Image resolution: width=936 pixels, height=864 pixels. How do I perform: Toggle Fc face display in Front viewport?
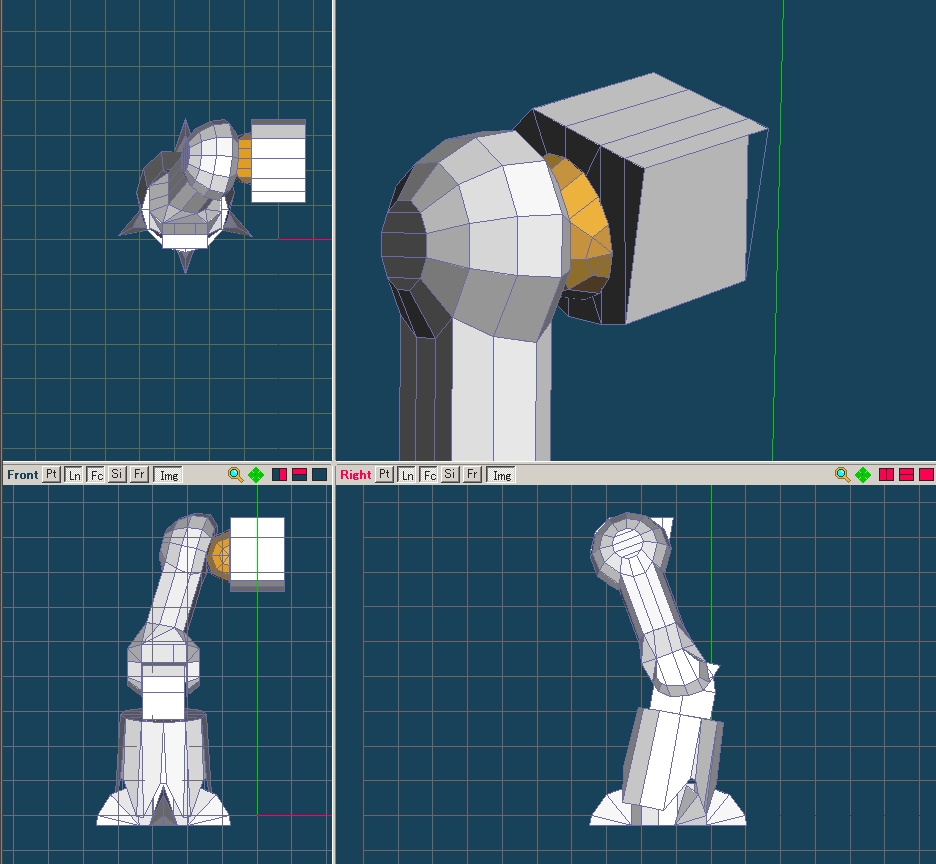coord(96,475)
